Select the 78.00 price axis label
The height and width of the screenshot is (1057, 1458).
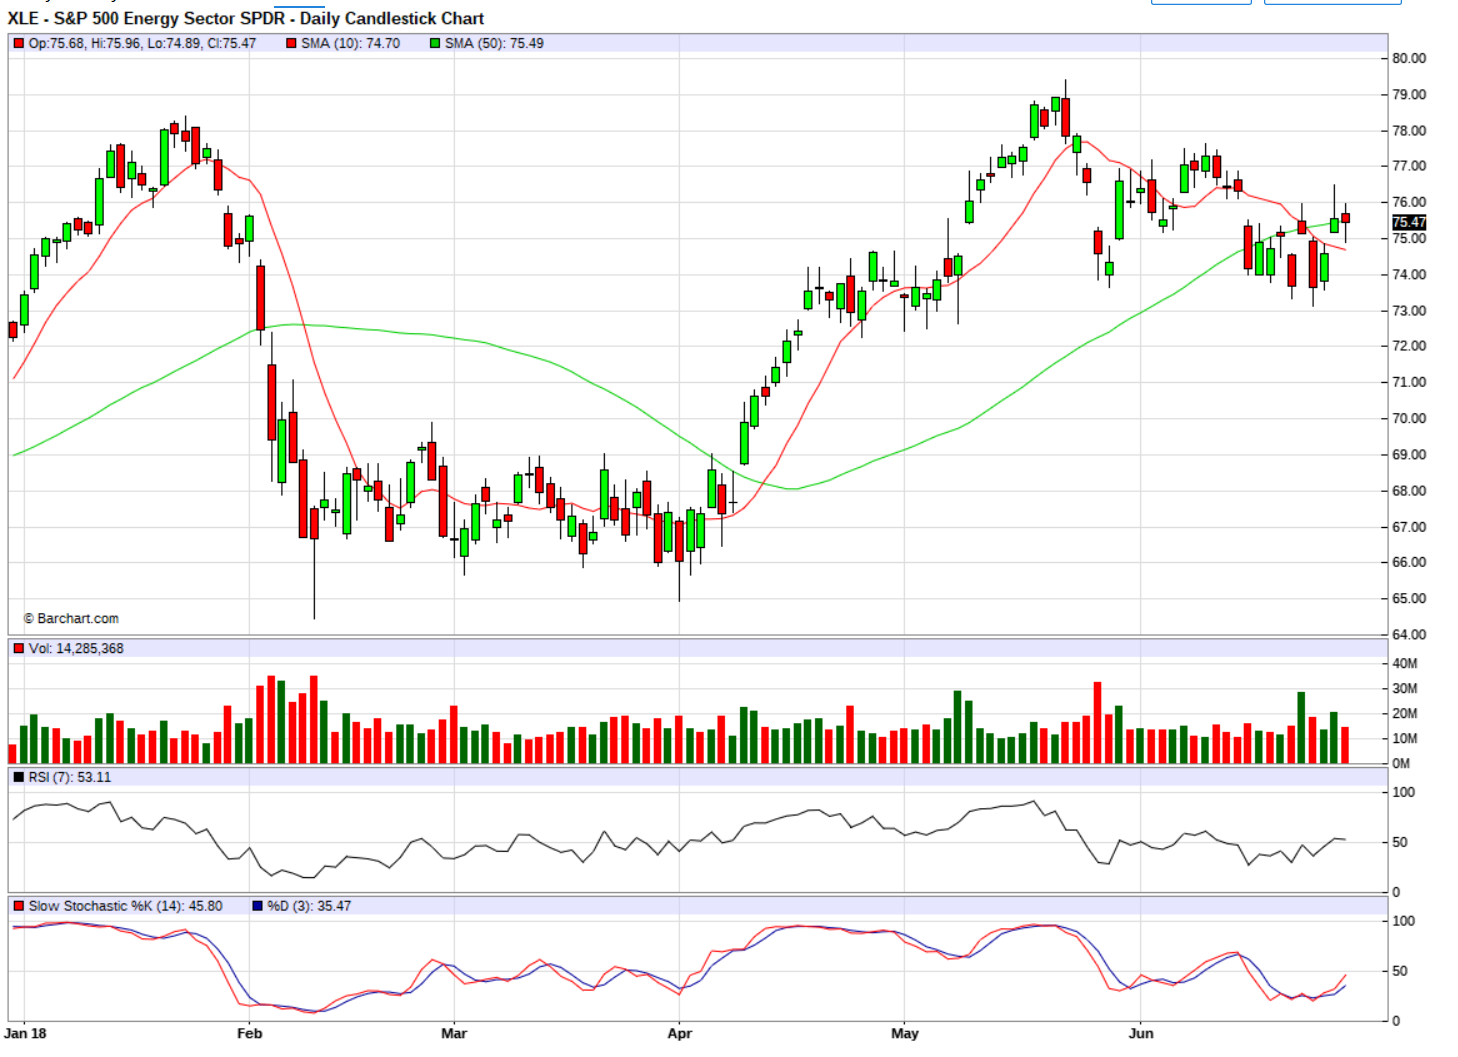click(x=1409, y=131)
